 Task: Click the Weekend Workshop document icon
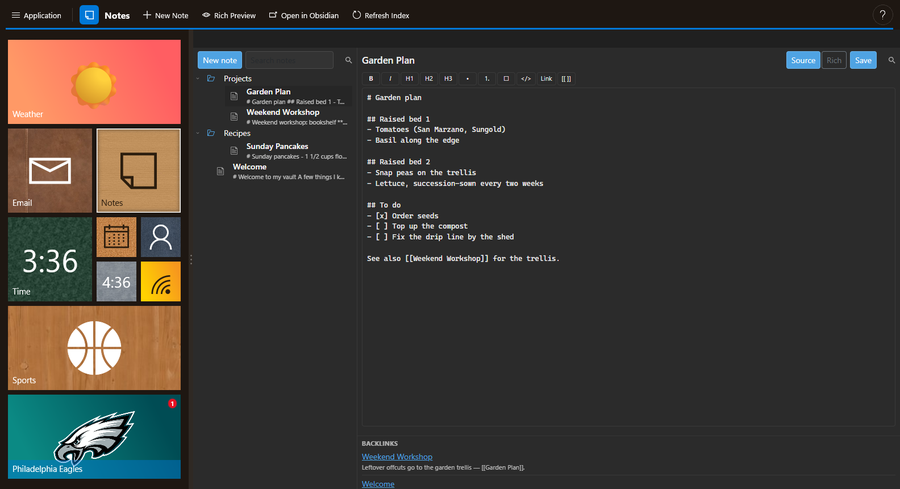pos(234,117)
